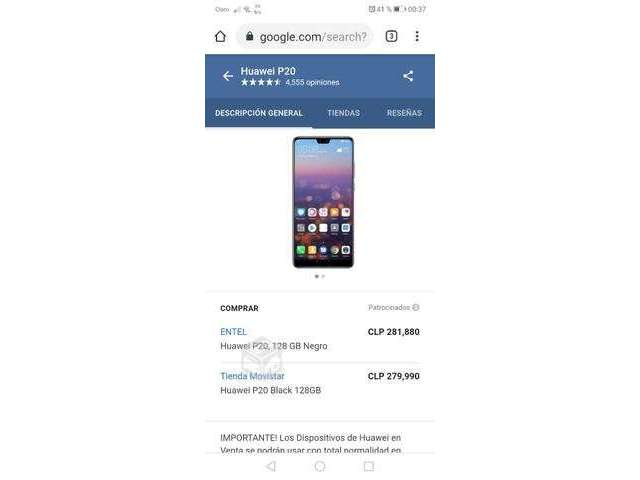Tap the CLP 279,990 price
This screenshot has width=640, height=480.
click(393, 376)
